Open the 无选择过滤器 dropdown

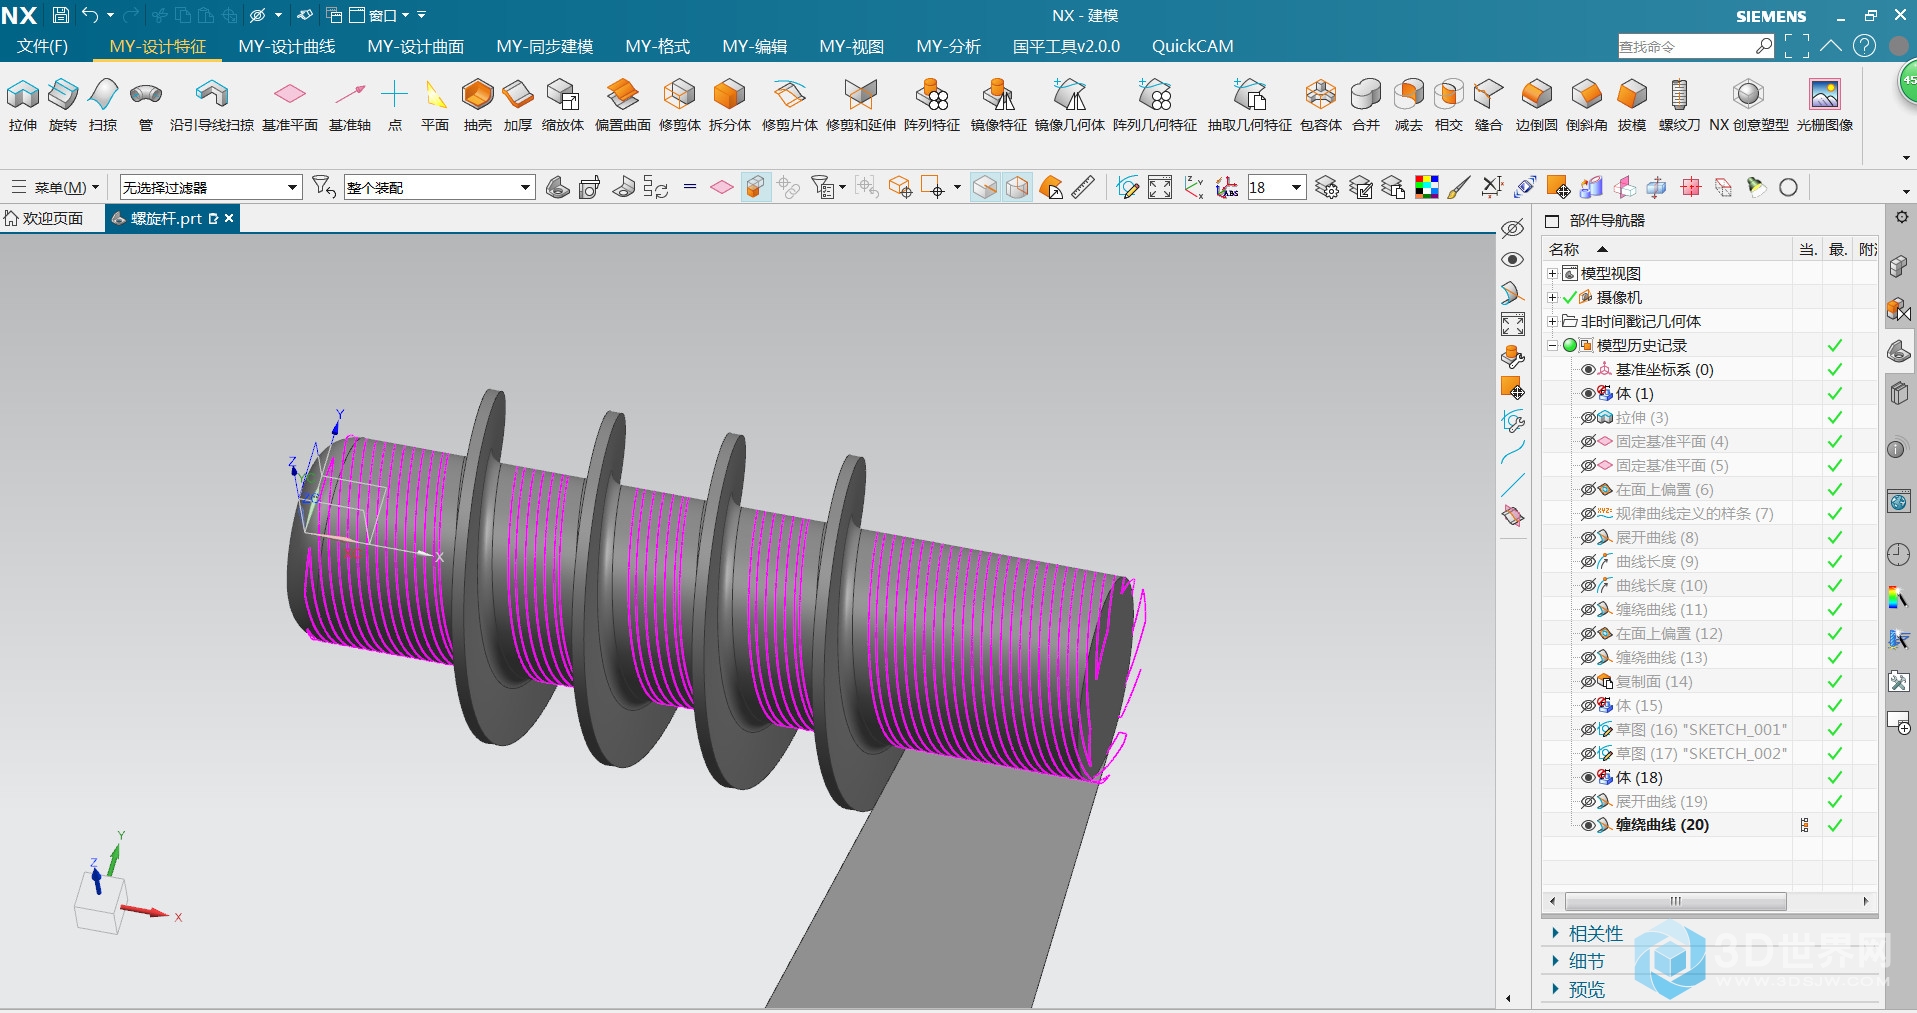click(x=211, y=187)
